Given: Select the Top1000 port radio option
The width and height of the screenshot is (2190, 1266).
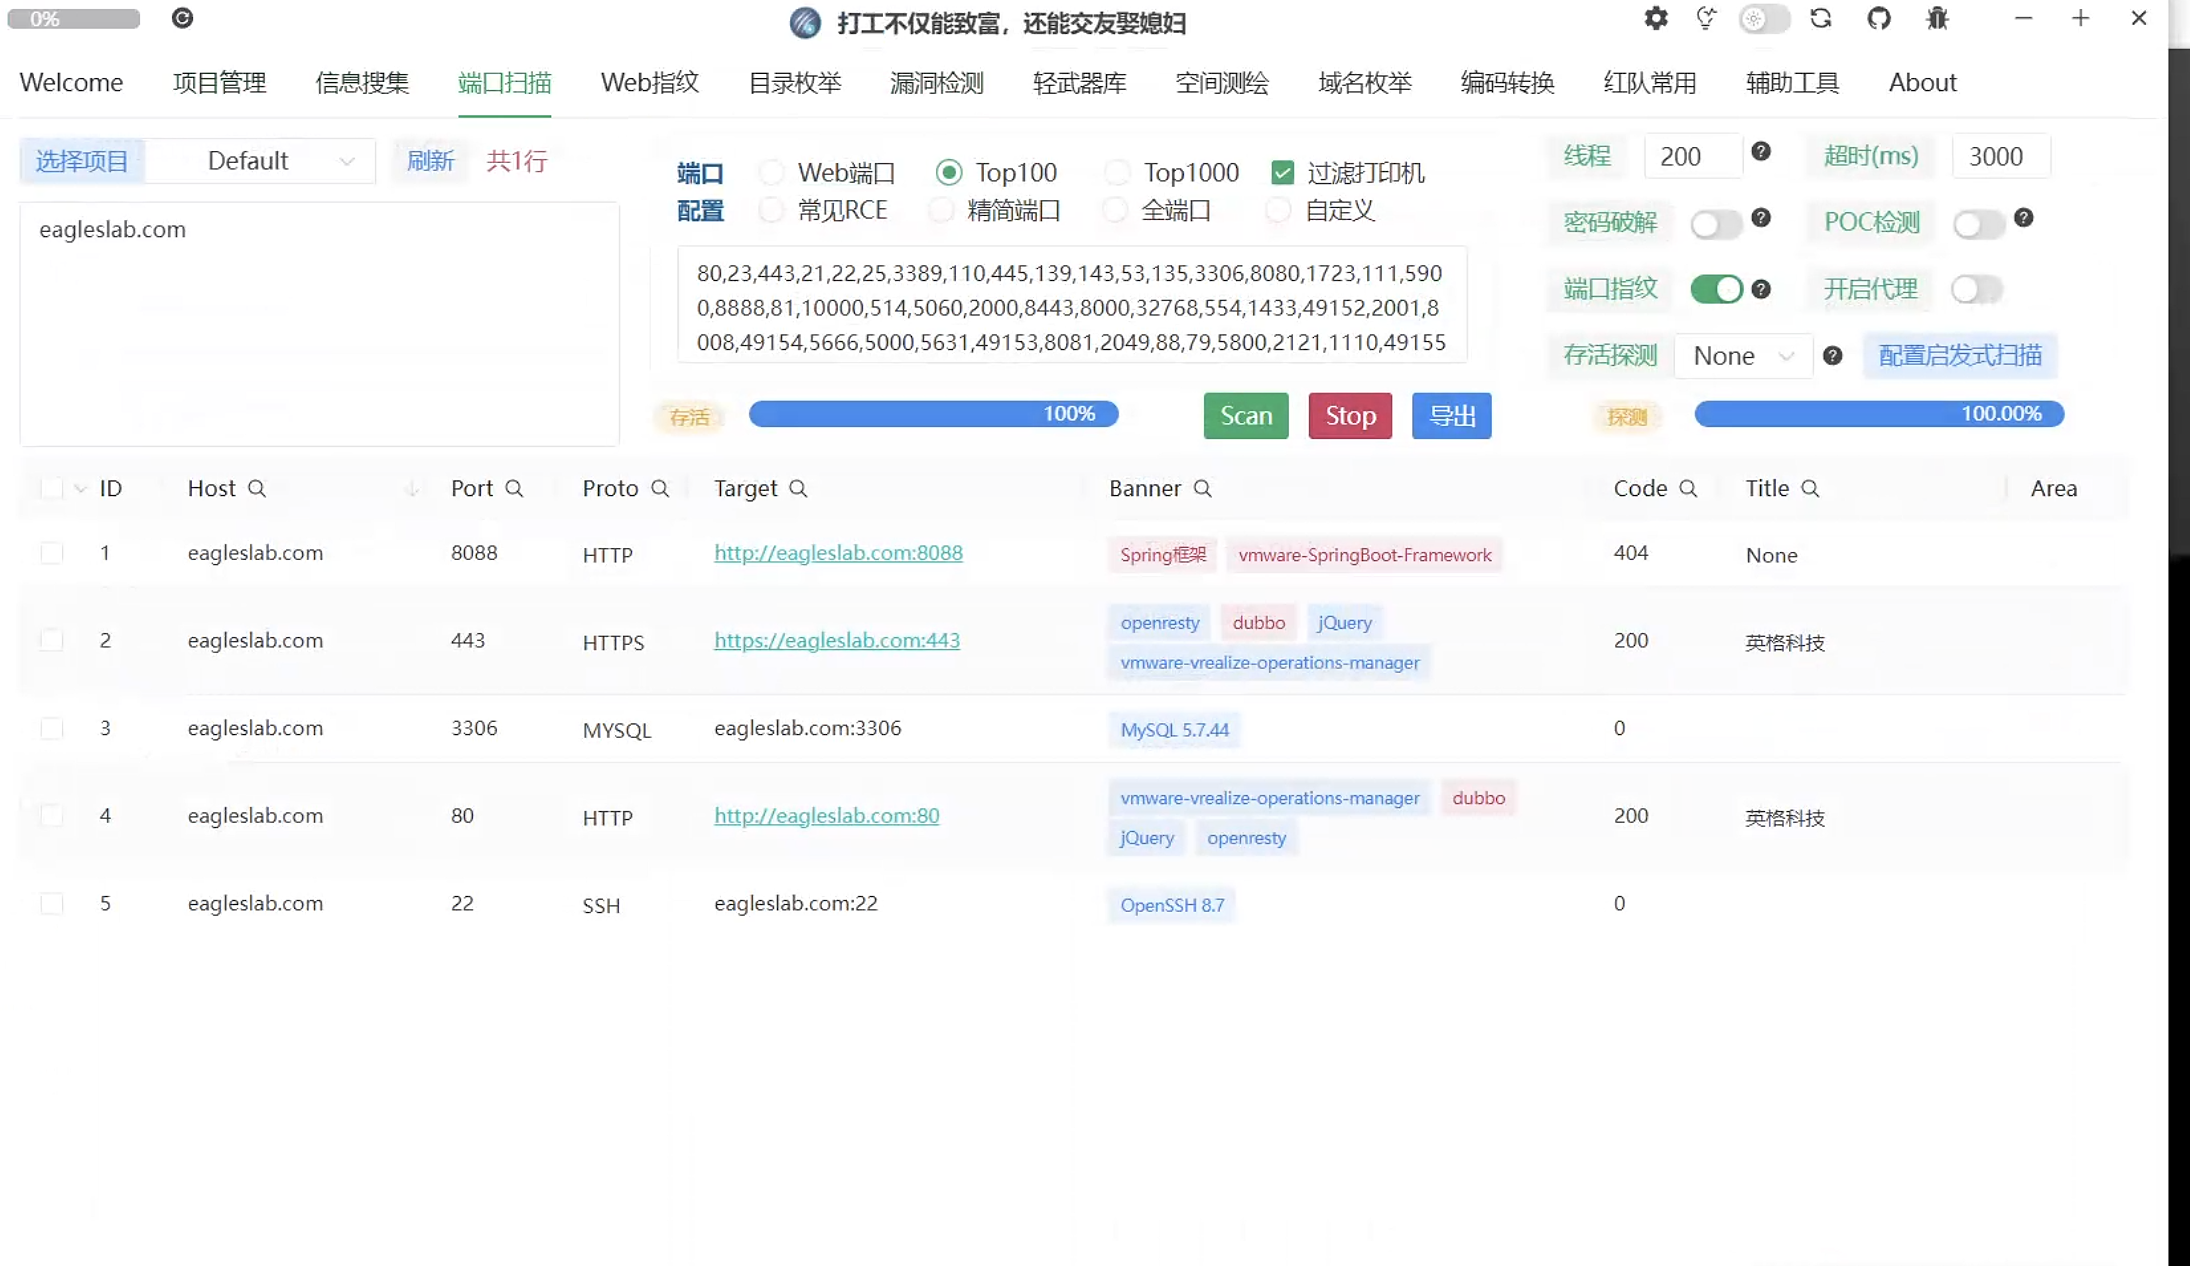Looking at the screenshot, I should pos(1117,173).
